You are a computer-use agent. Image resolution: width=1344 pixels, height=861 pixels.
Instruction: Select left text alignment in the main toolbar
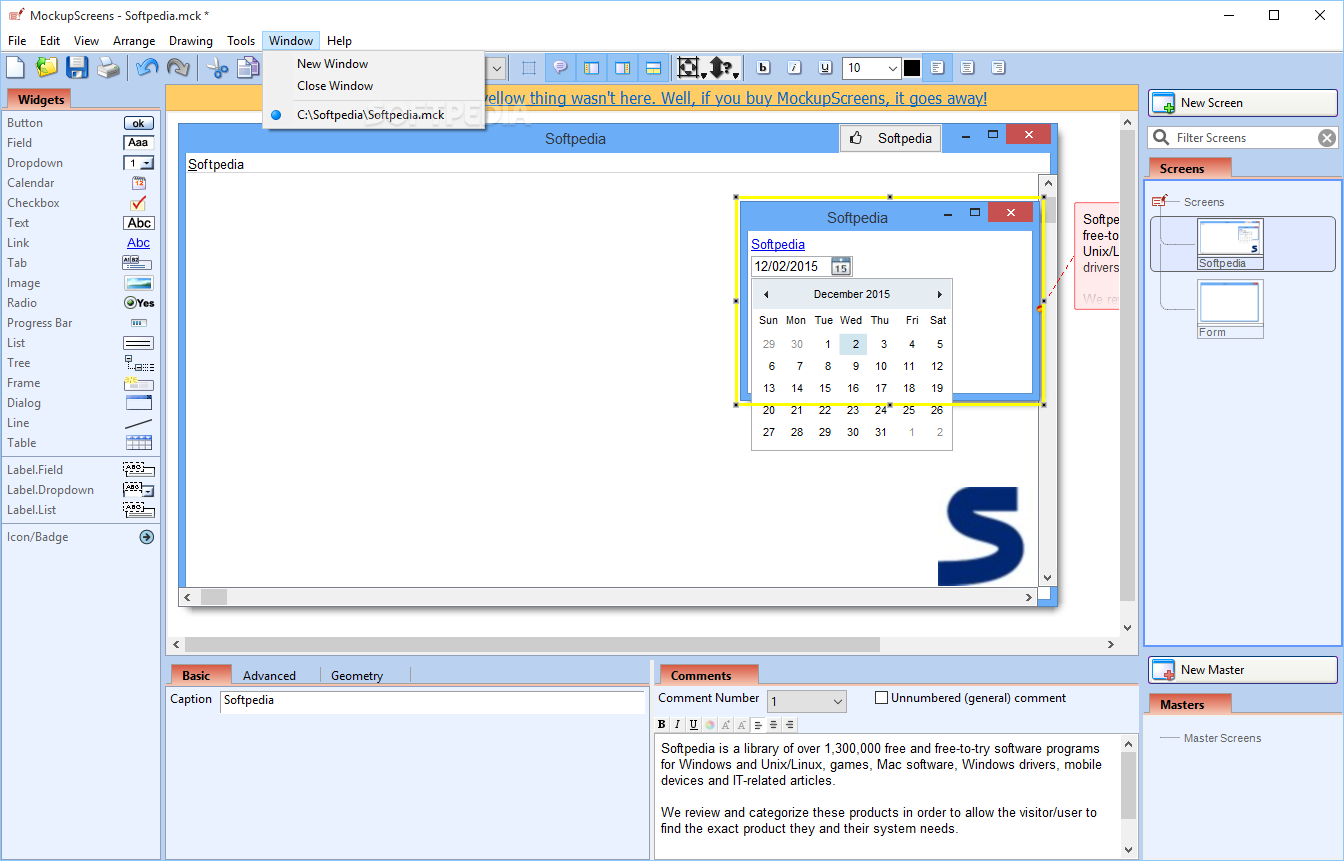click(937, 68)
